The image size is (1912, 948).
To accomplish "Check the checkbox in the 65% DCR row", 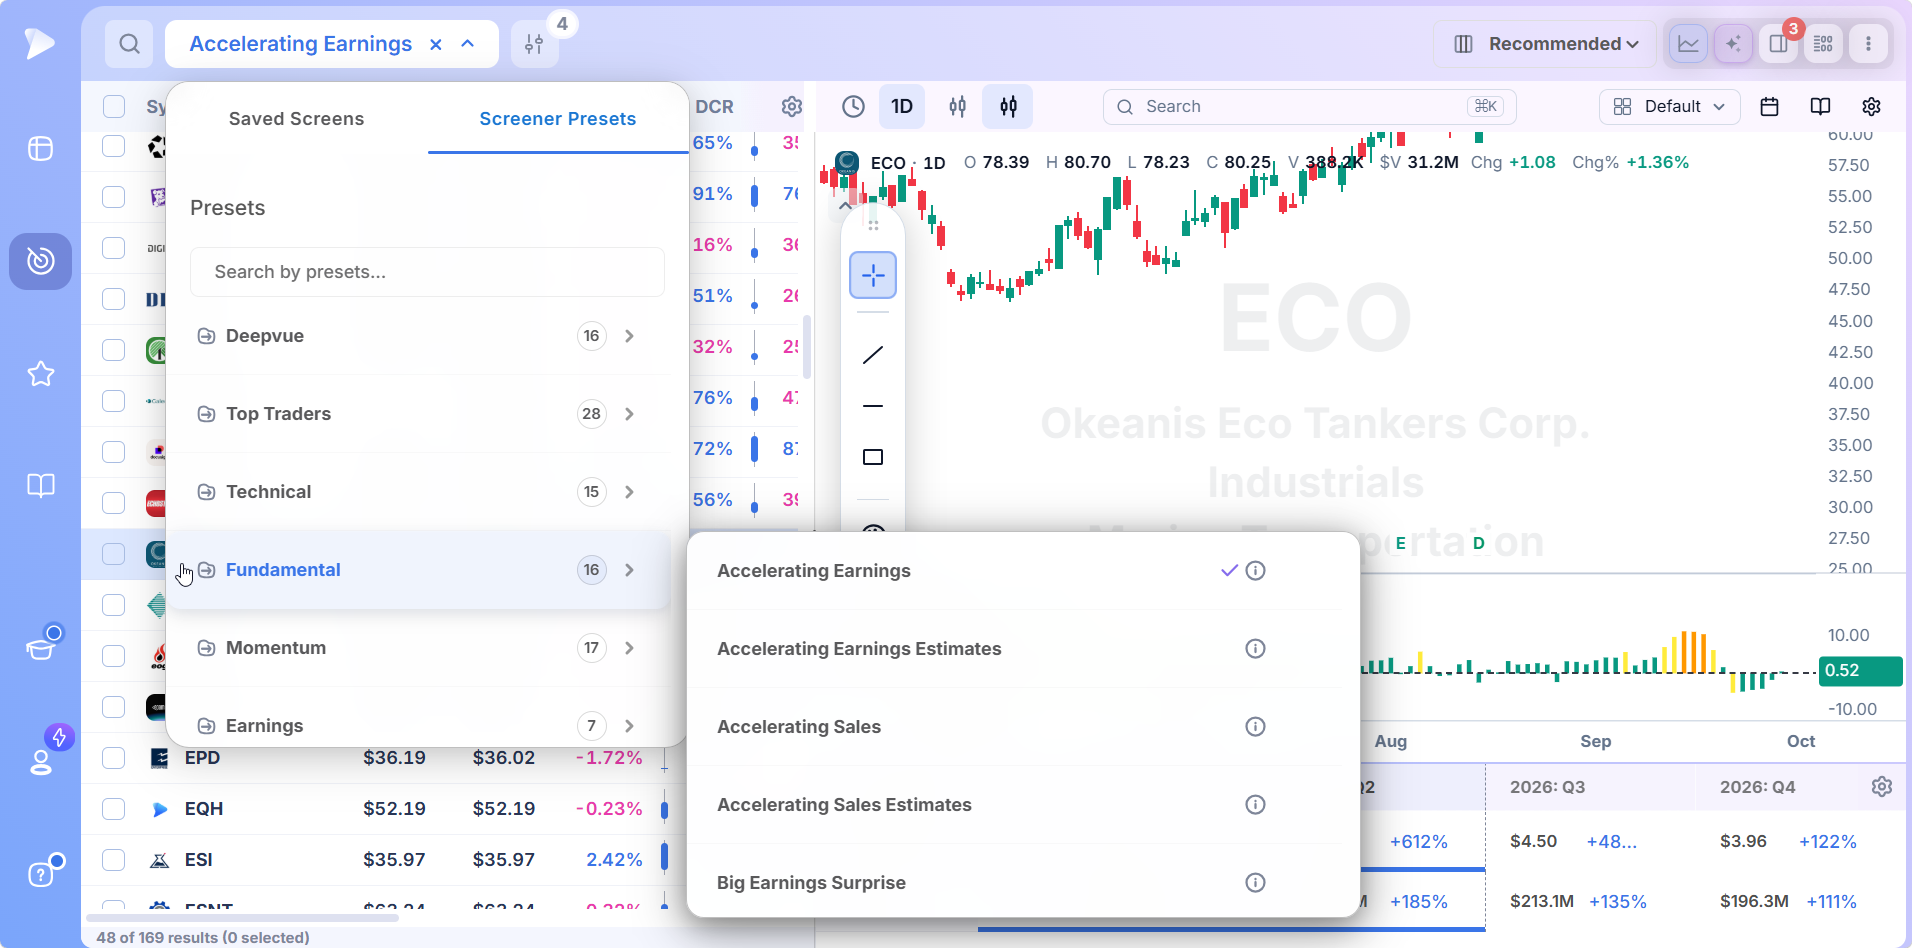I will [x=114, y=146].
